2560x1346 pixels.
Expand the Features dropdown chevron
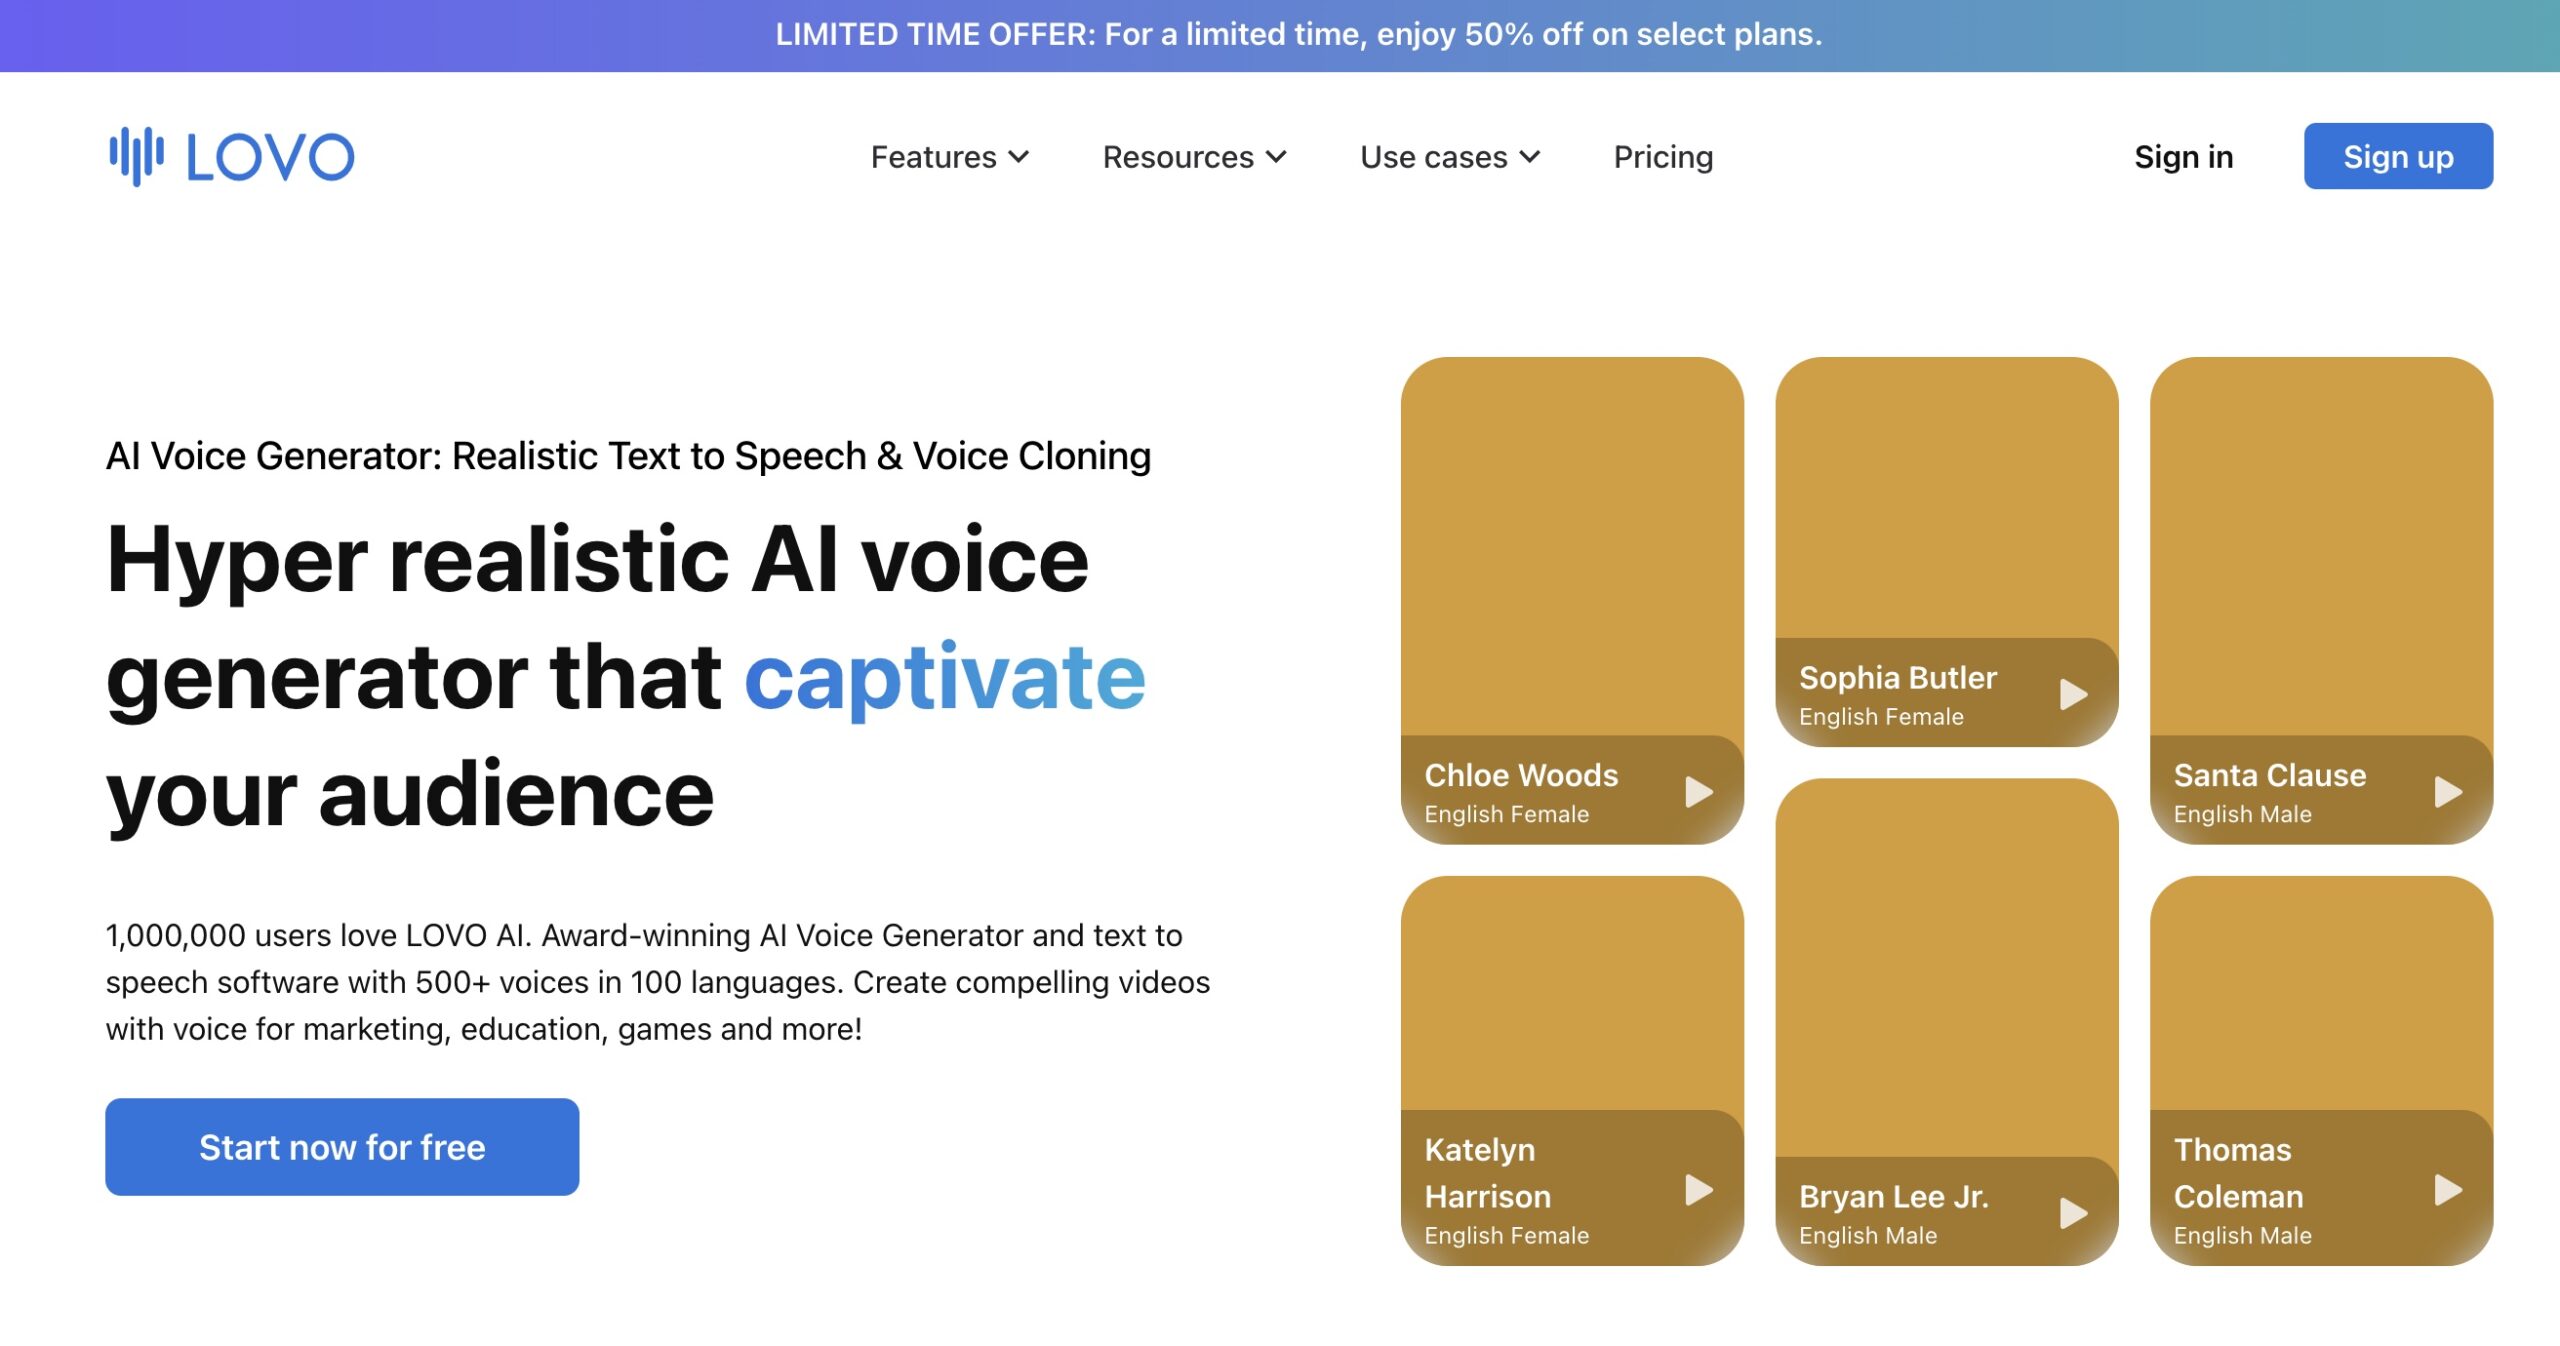1019,157
